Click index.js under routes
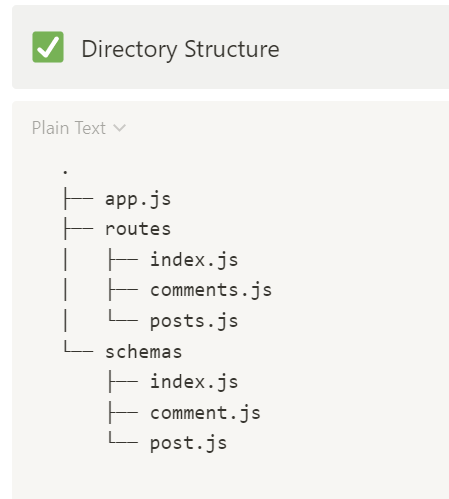This screenshot has width=449, height=499. tap(194, 260)
